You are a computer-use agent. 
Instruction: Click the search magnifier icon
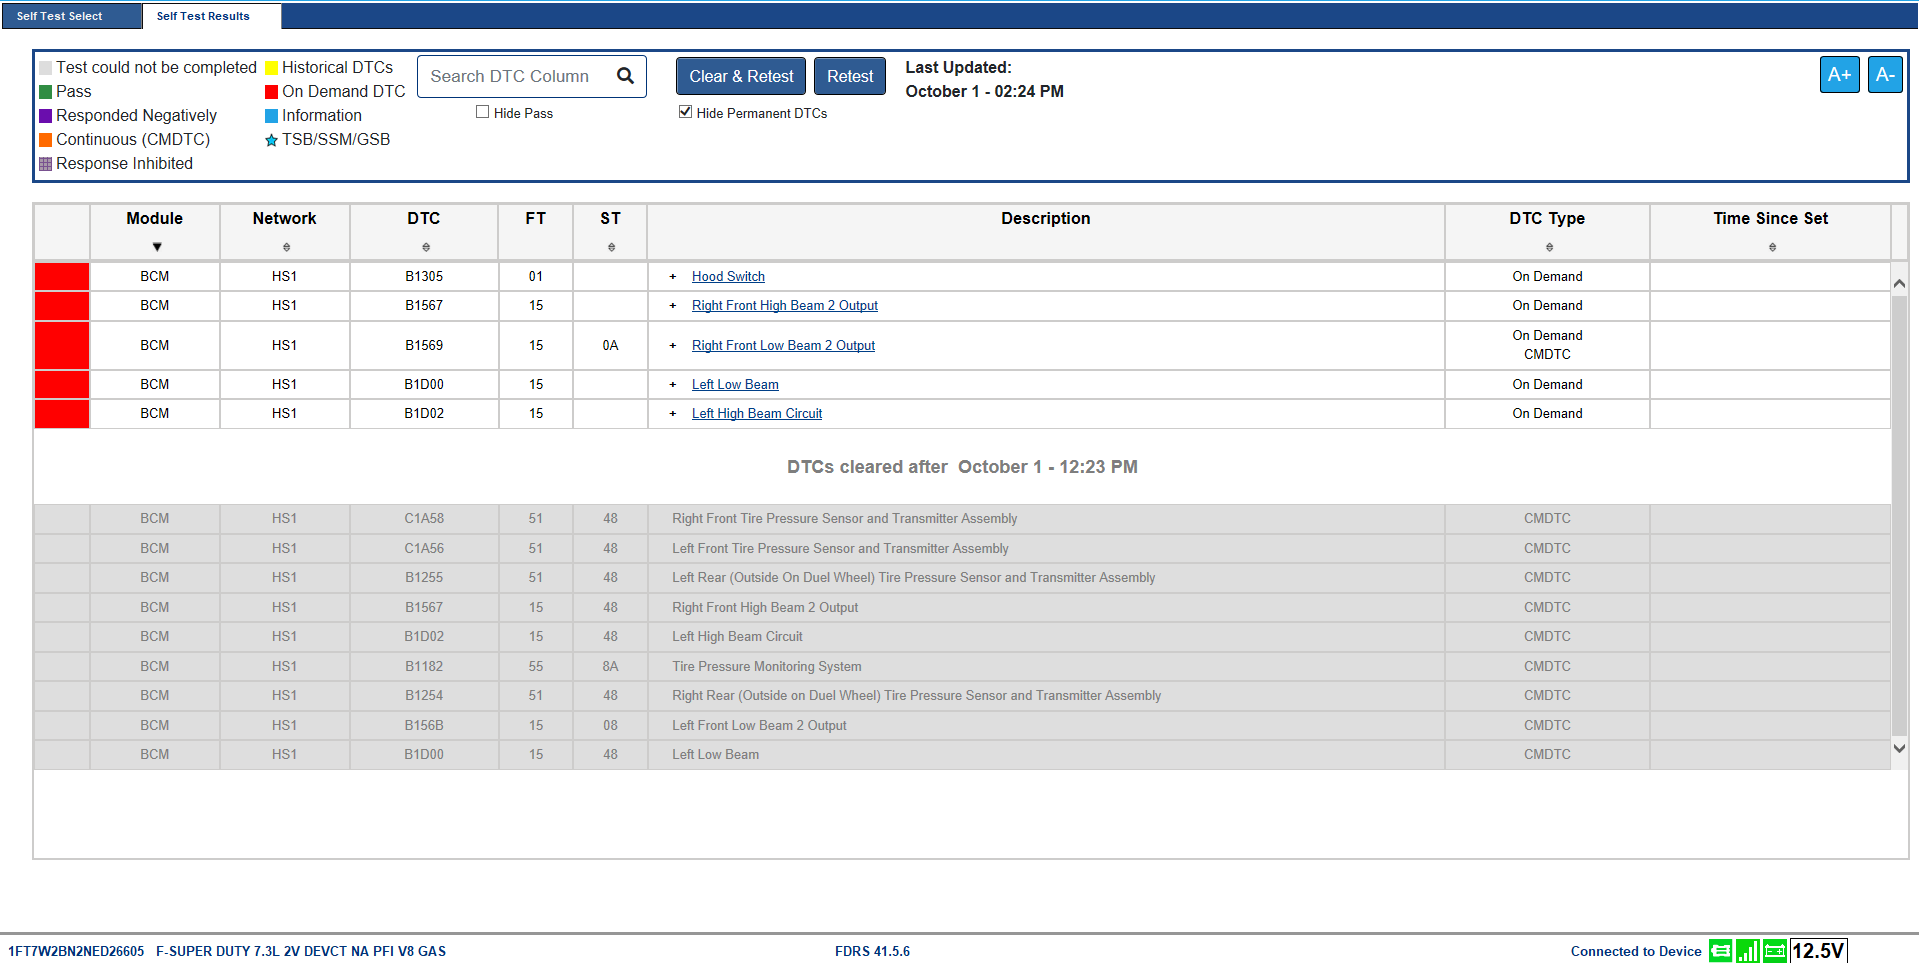[x=625, y=76]
